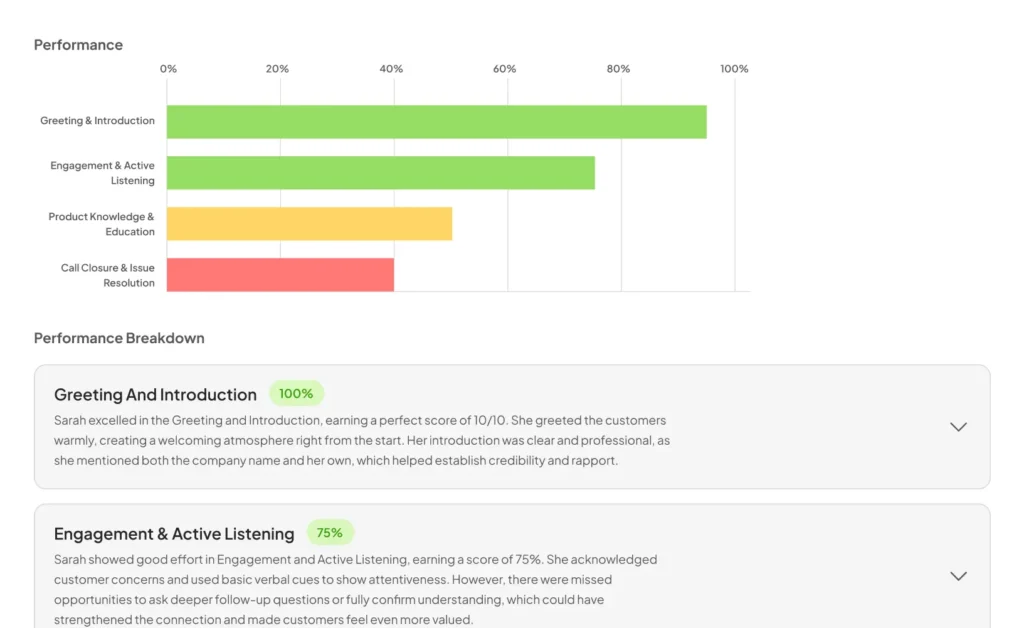1024x628 pixels.
Task: Click the 100% axis tick label
Action: (734, 69)
